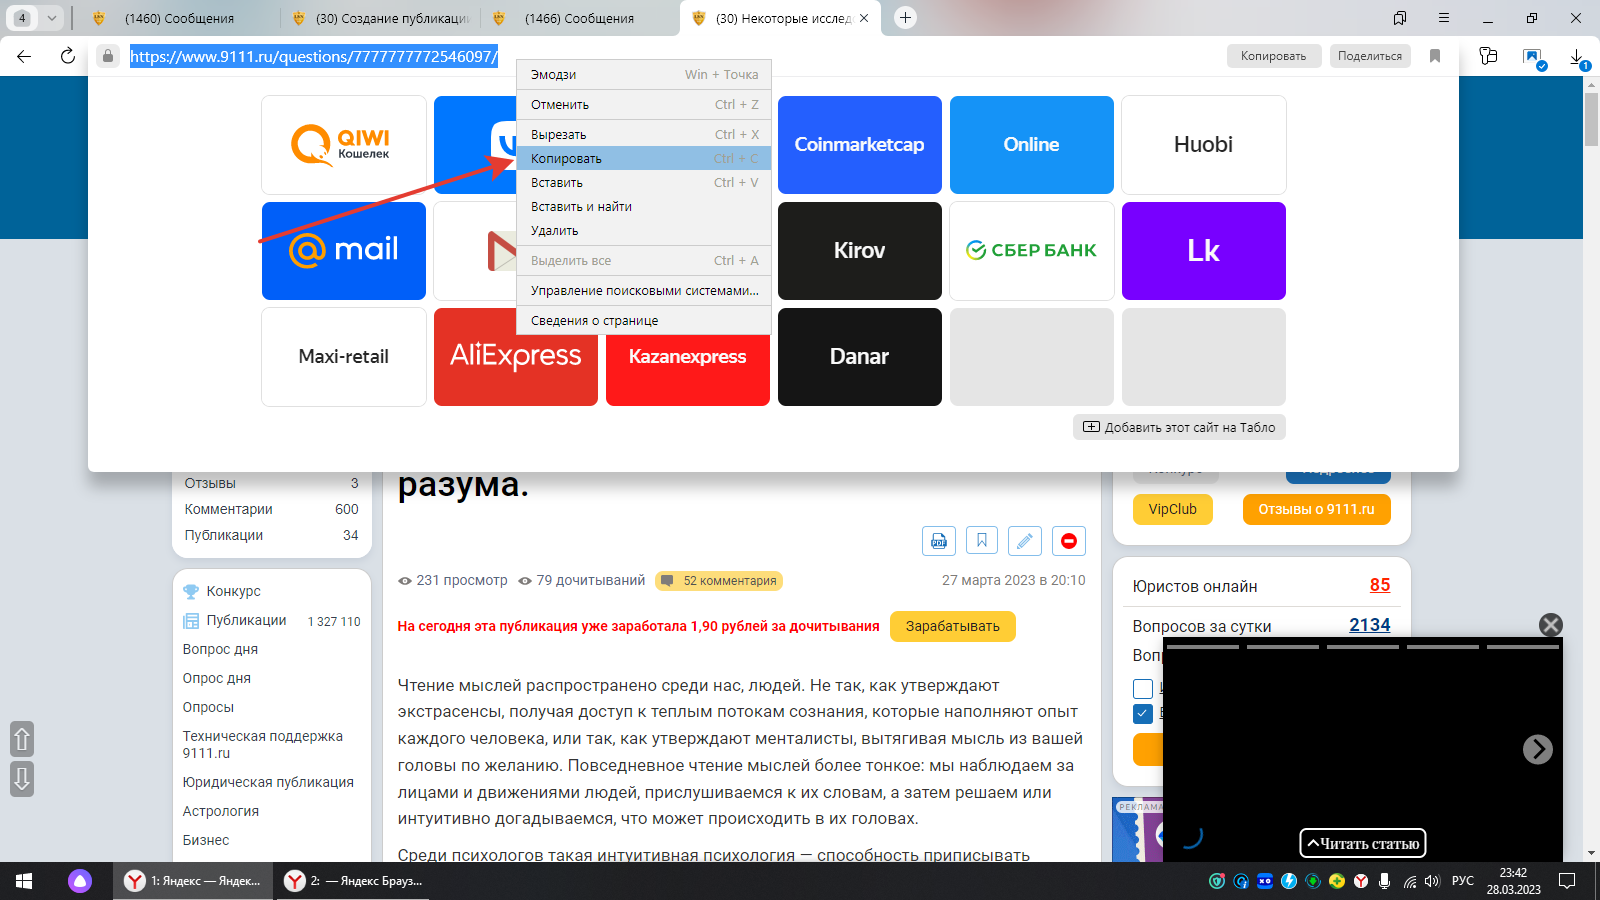Click the page scroll-up arrow on the left
This screenshot has height=900, width=1600.
22,739
